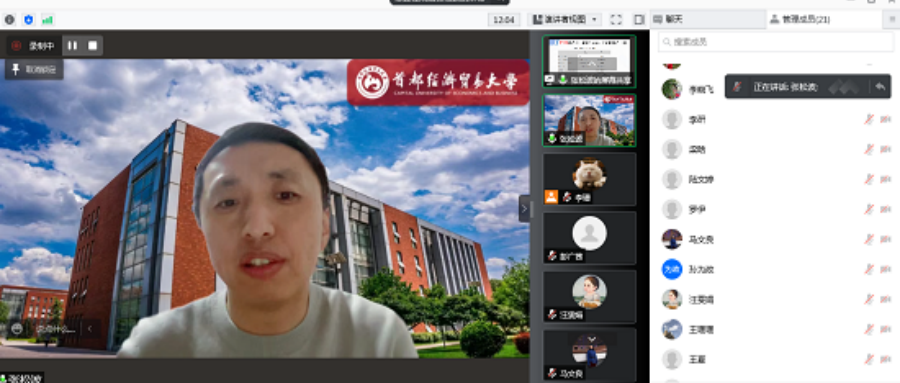The width and height of the screenshot is (900, 383).
Task: Enter full screen with the corner-brackets icon
Action: tap(616, 20)
